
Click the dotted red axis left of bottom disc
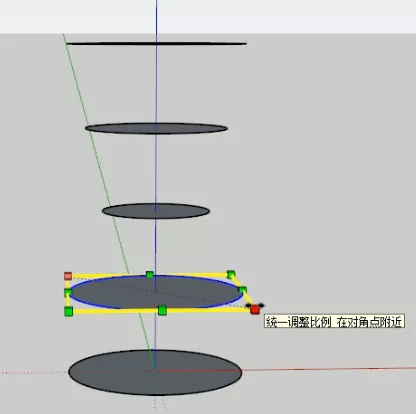(33, 372)
